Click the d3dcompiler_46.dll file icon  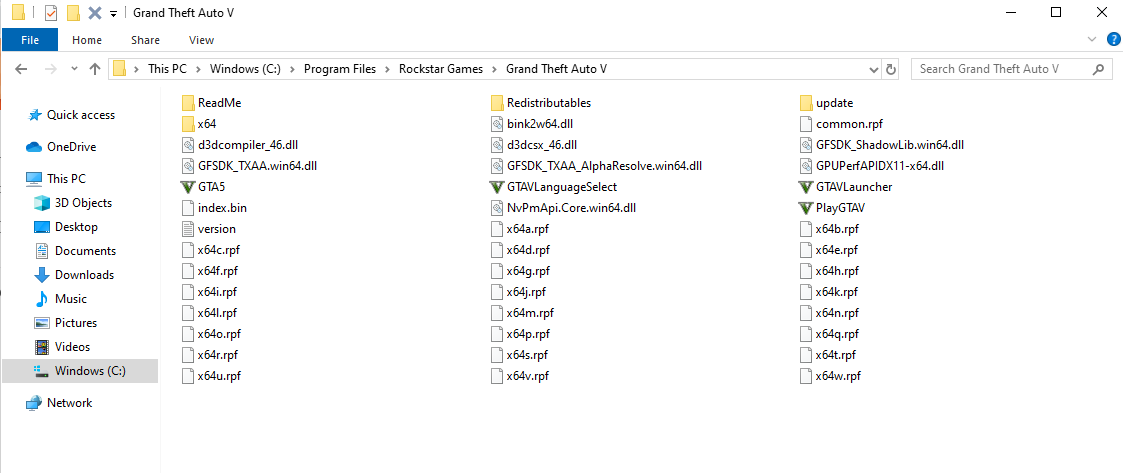click(188, 145)
